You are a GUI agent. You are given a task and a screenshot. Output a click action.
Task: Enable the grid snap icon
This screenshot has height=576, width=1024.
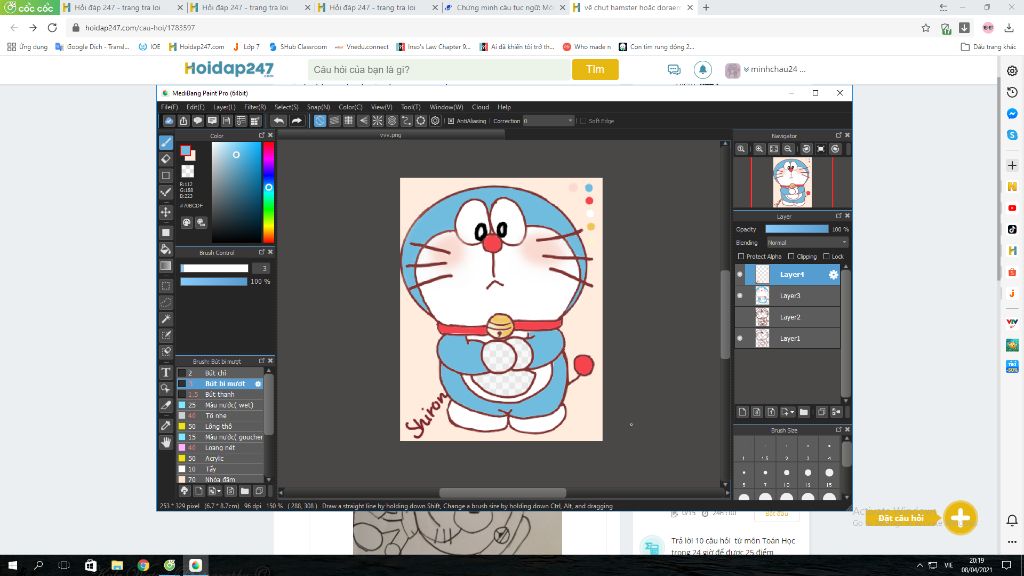click(x=349, y=121)
